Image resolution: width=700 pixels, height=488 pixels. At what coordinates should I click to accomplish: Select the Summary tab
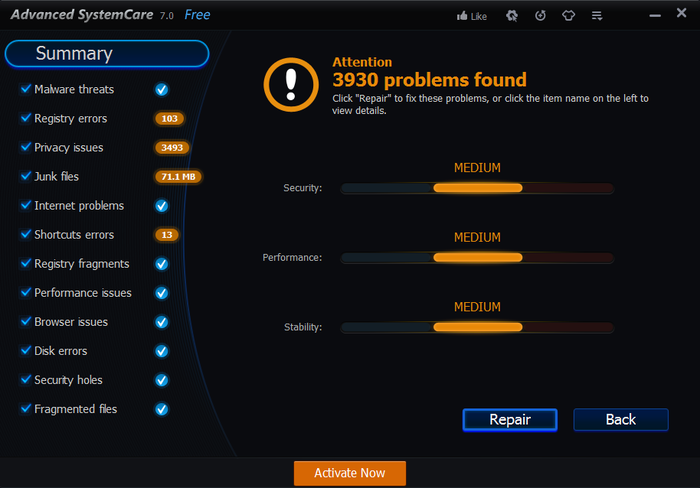coord(107,54)
